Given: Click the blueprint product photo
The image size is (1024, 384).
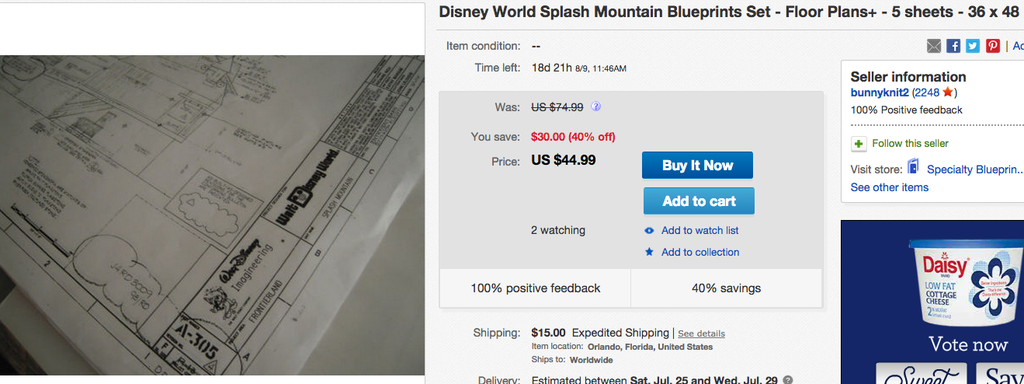Looking at the screenshot, I should 212,216.
